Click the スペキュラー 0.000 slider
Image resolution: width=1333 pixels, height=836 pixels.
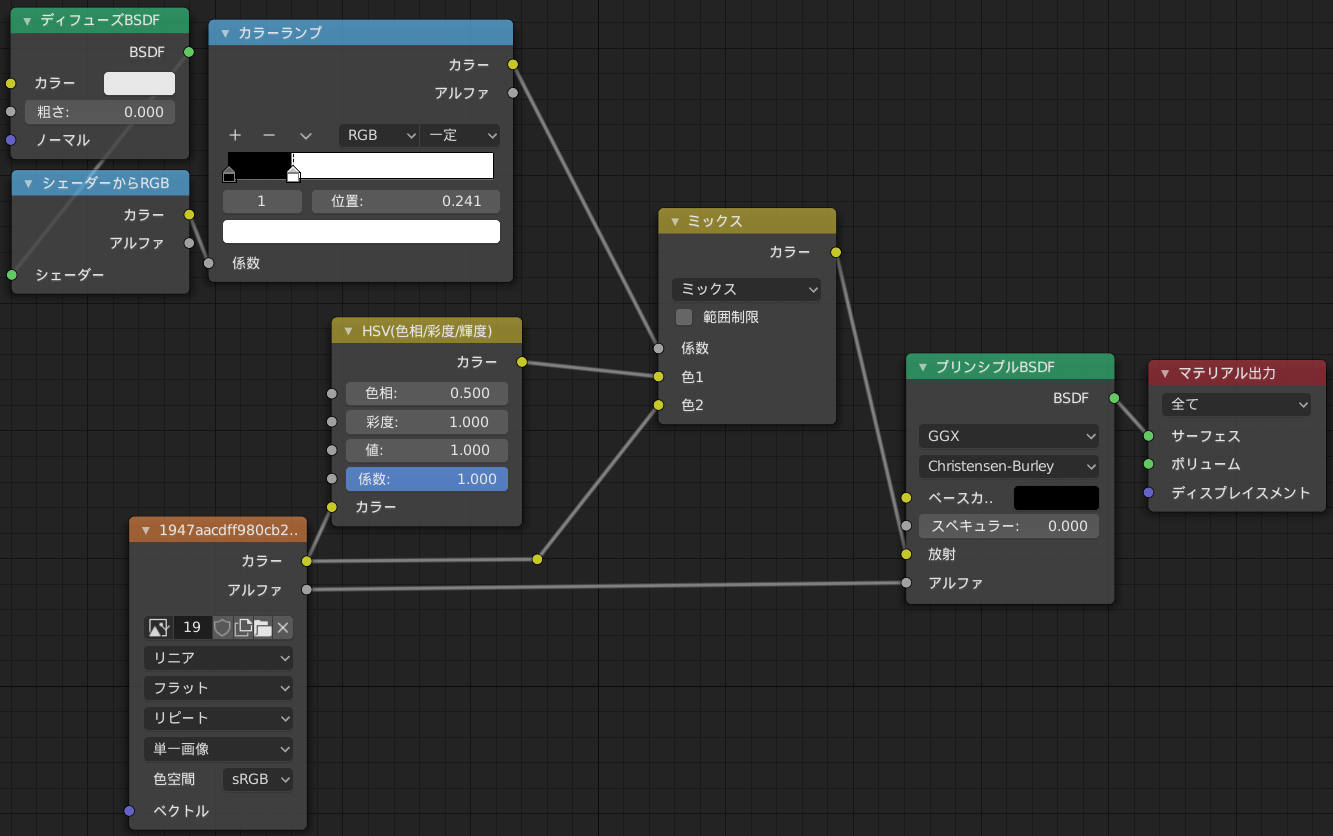tap(1009, 526)
